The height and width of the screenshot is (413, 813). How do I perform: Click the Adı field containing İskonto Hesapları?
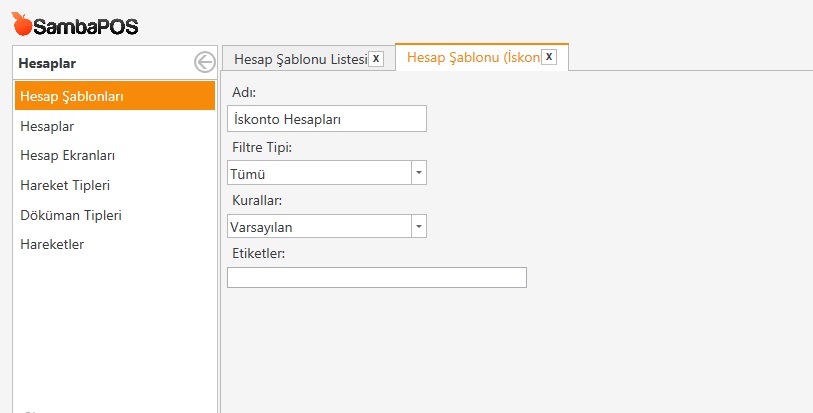click(326, 118)
